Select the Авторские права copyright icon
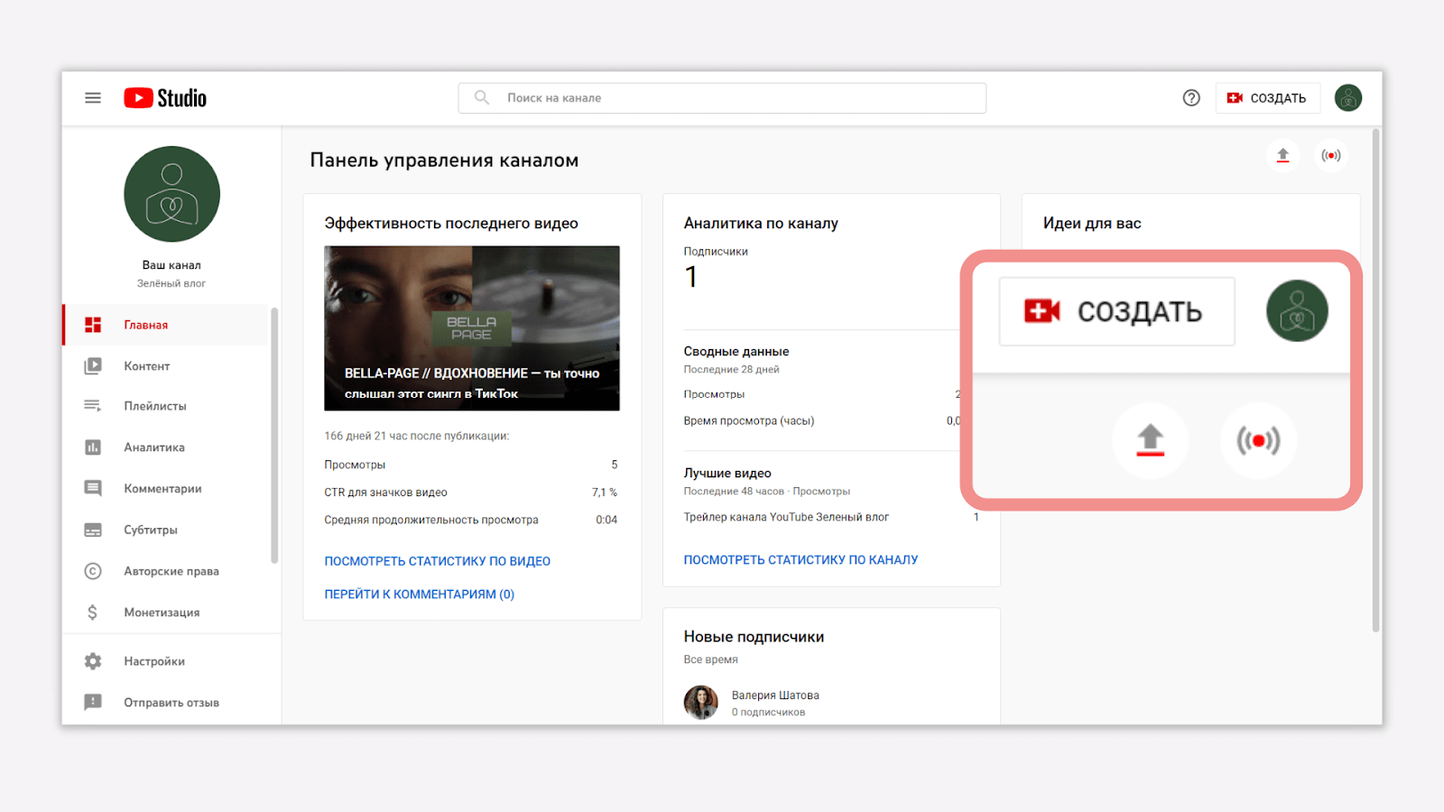1444x812 pixels. tap(92, 570)
